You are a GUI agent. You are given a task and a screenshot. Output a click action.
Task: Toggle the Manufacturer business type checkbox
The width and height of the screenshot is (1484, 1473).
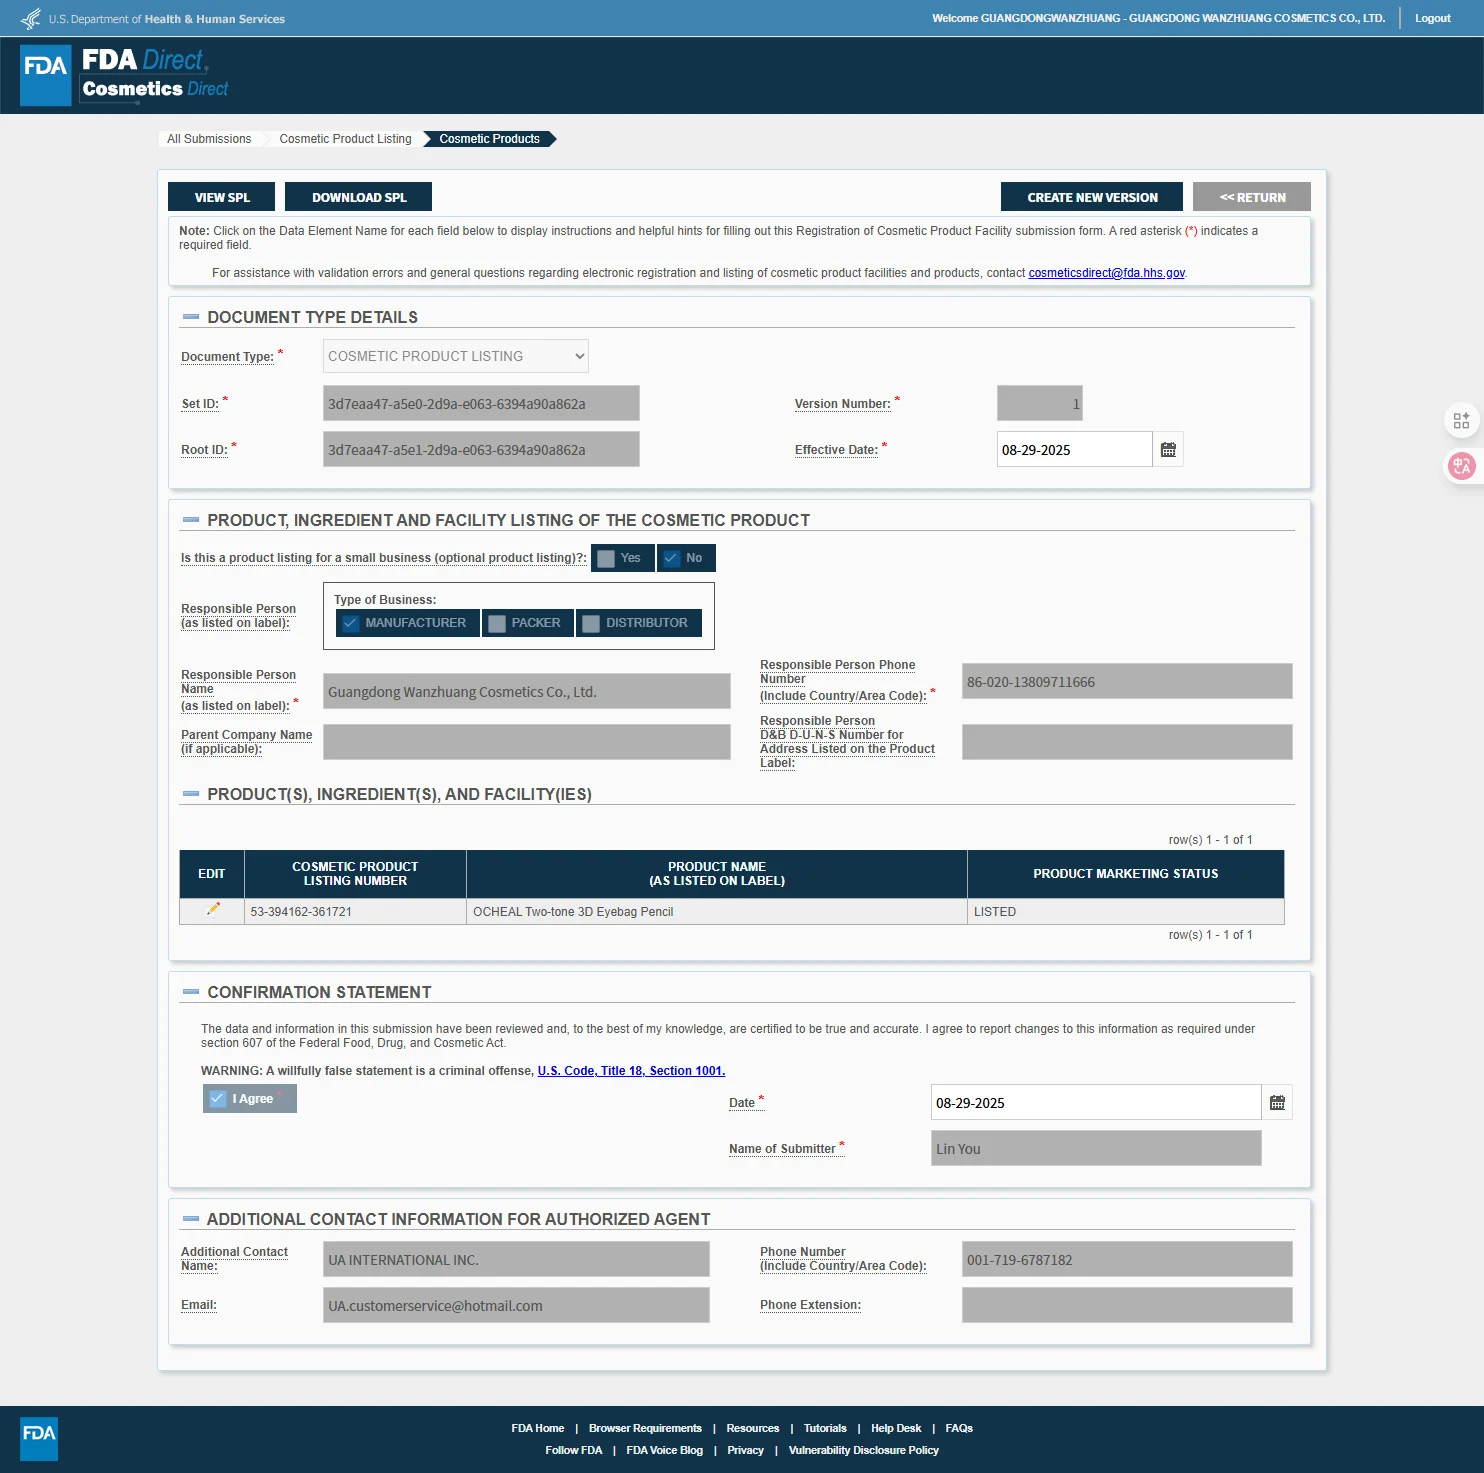[x=408, y=623]
